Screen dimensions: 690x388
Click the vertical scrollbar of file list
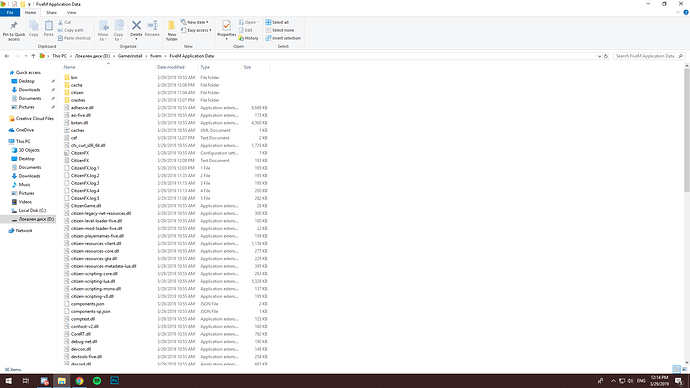(686, 130)
